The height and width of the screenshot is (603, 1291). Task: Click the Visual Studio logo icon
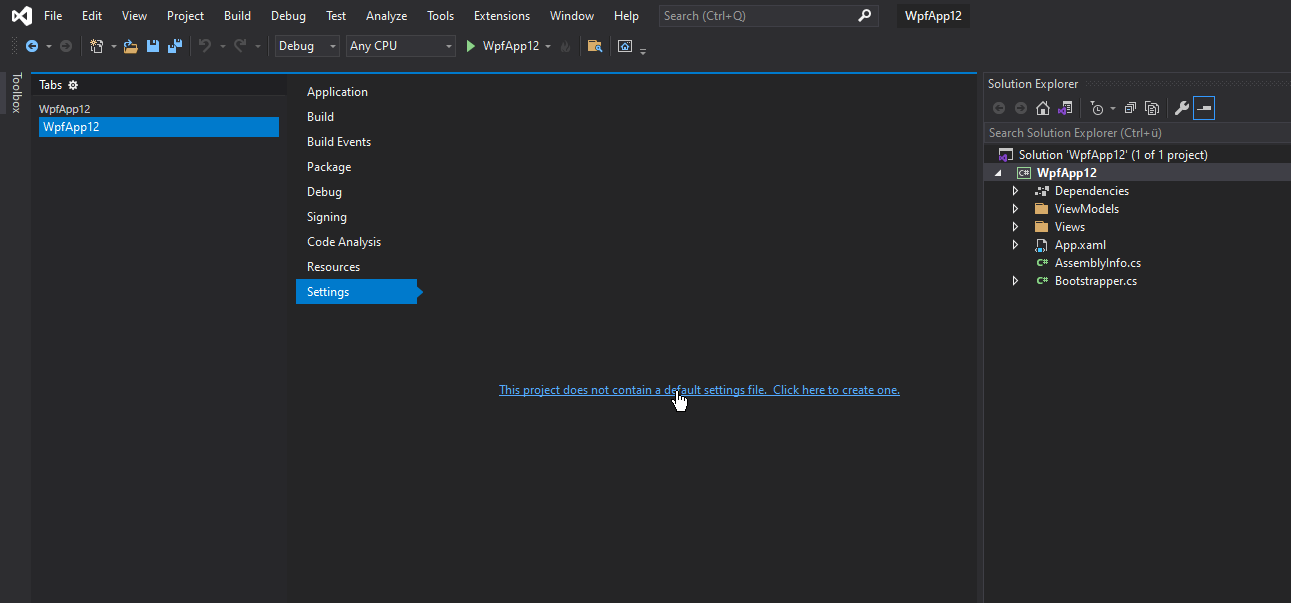click(x=21, y=16)
